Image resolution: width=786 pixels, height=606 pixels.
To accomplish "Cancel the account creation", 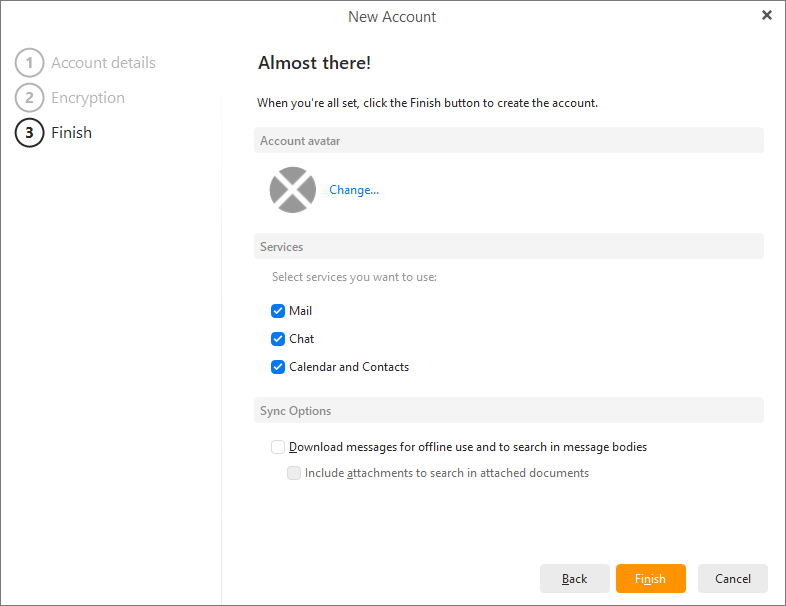I will [732, 579].
